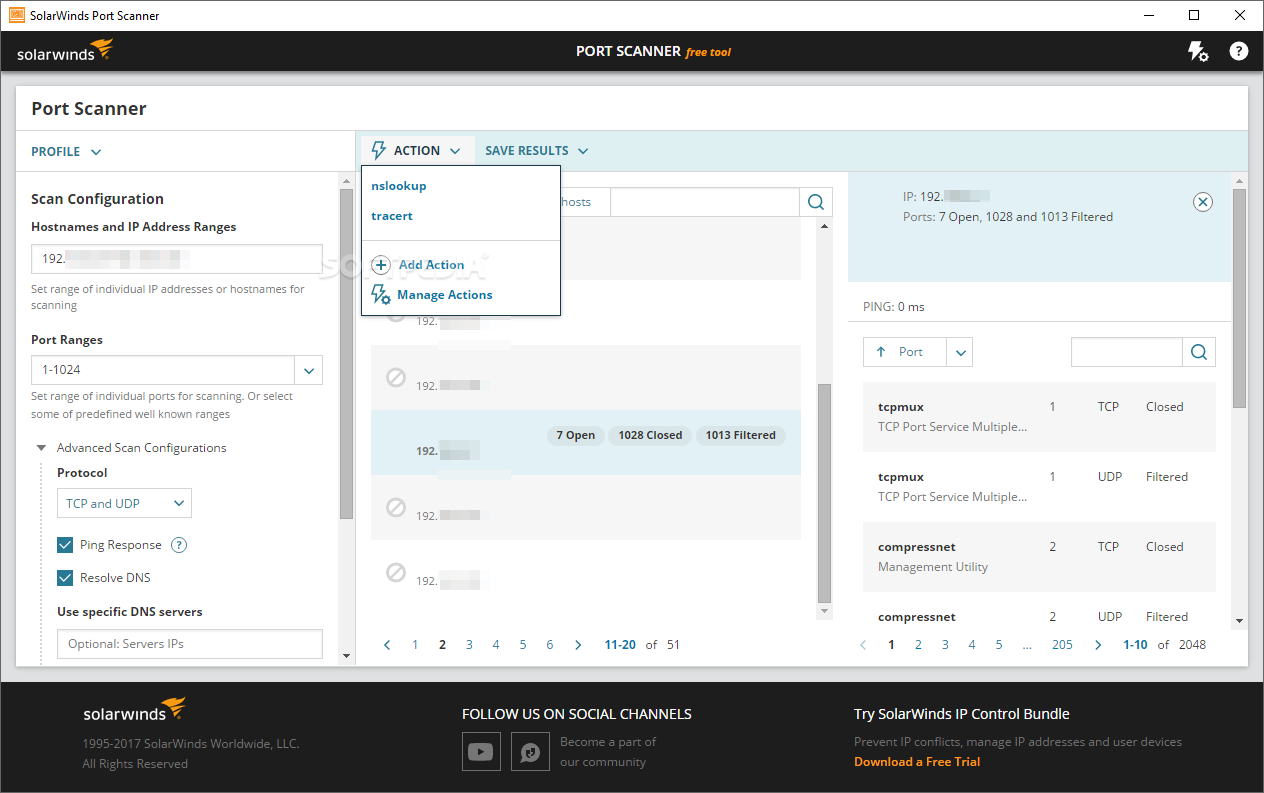This screenshot has width=1264, height=793.
Task: Click the Download a Free Trial link
Action: pyautogui.click(x=917, y=762)
